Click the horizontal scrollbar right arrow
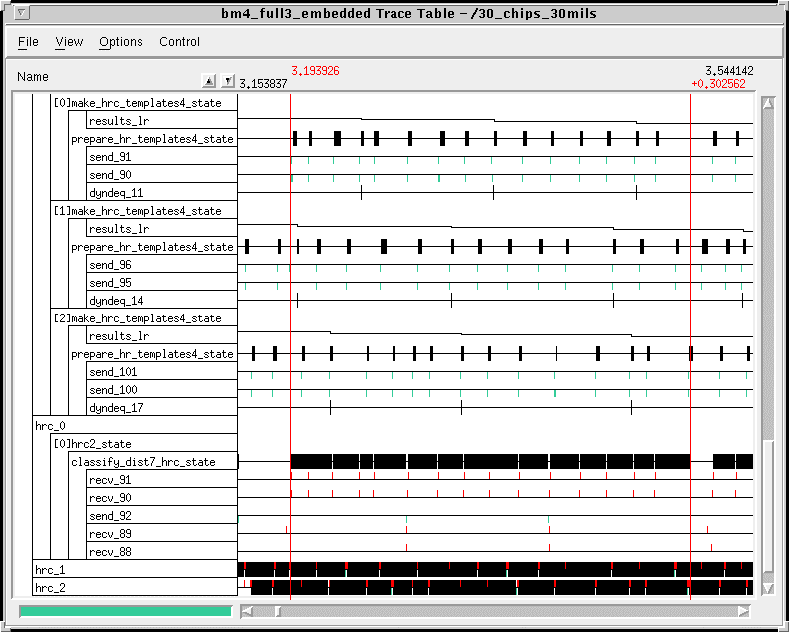This screenshot has height=633, width=790. 743,611
